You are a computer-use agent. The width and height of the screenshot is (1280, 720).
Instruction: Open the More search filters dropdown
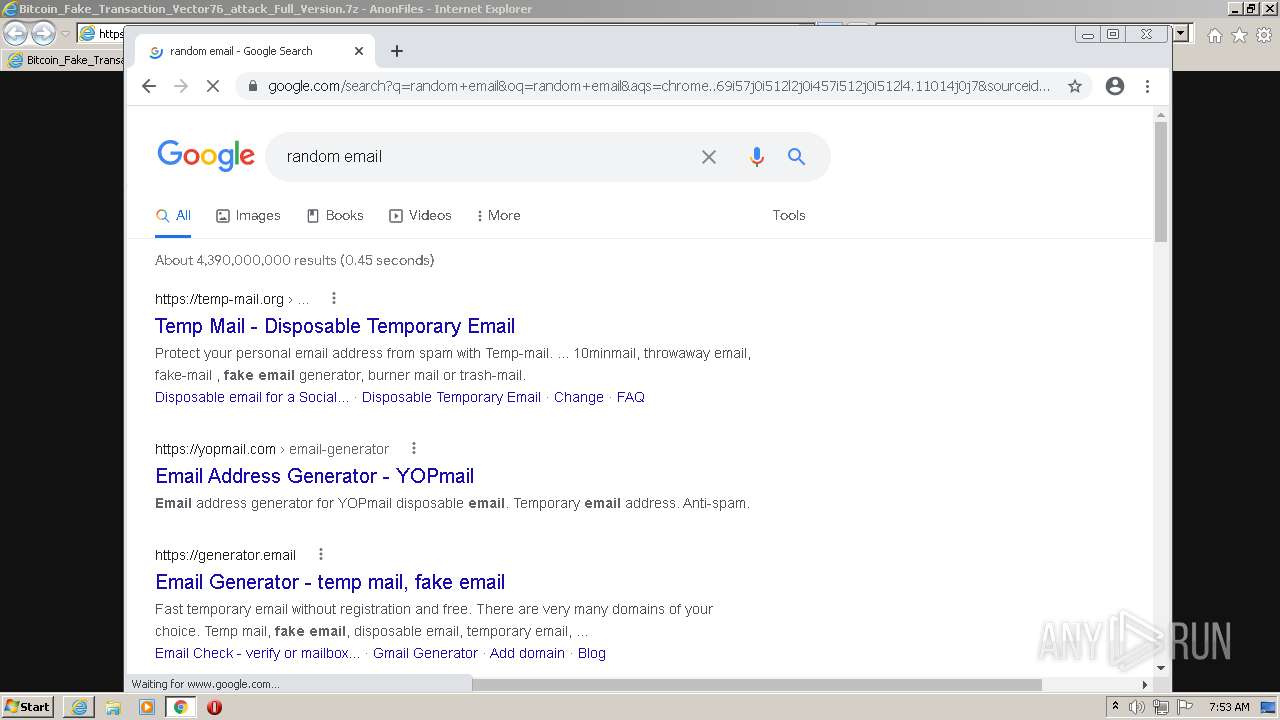498,215
